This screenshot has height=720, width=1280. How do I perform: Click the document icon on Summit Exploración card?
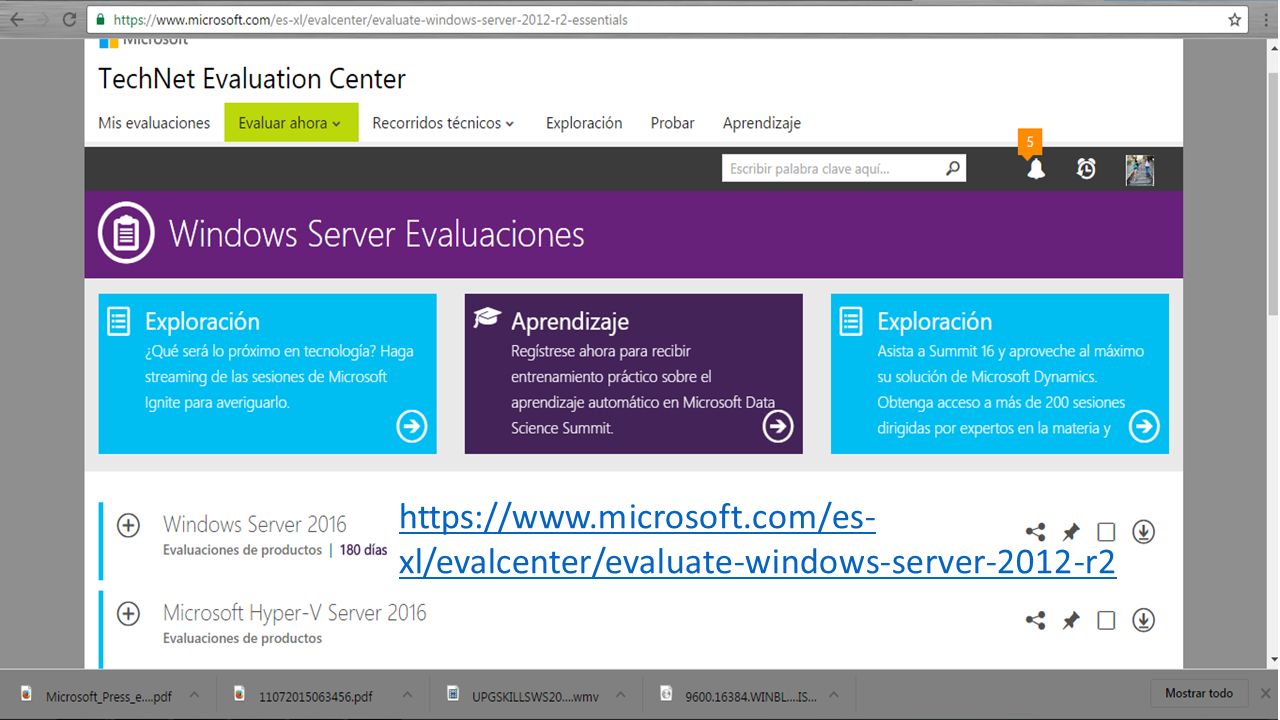(x=851, y=321)
